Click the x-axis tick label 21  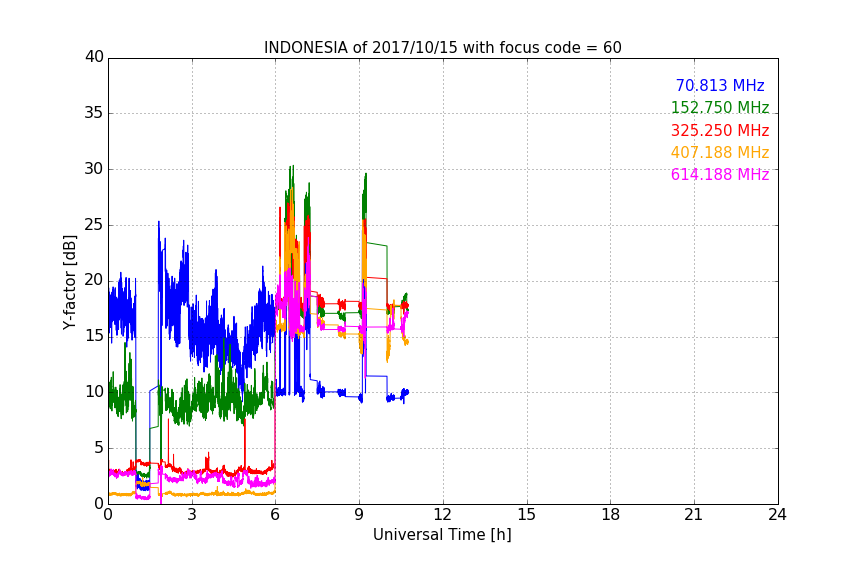point(694,515)
